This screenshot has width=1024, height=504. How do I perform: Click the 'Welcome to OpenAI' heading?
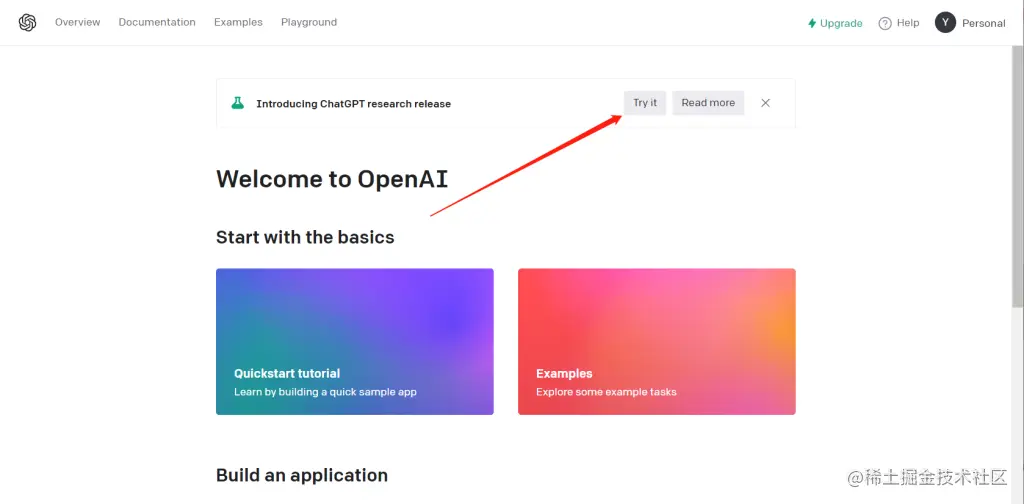point(332,179)
